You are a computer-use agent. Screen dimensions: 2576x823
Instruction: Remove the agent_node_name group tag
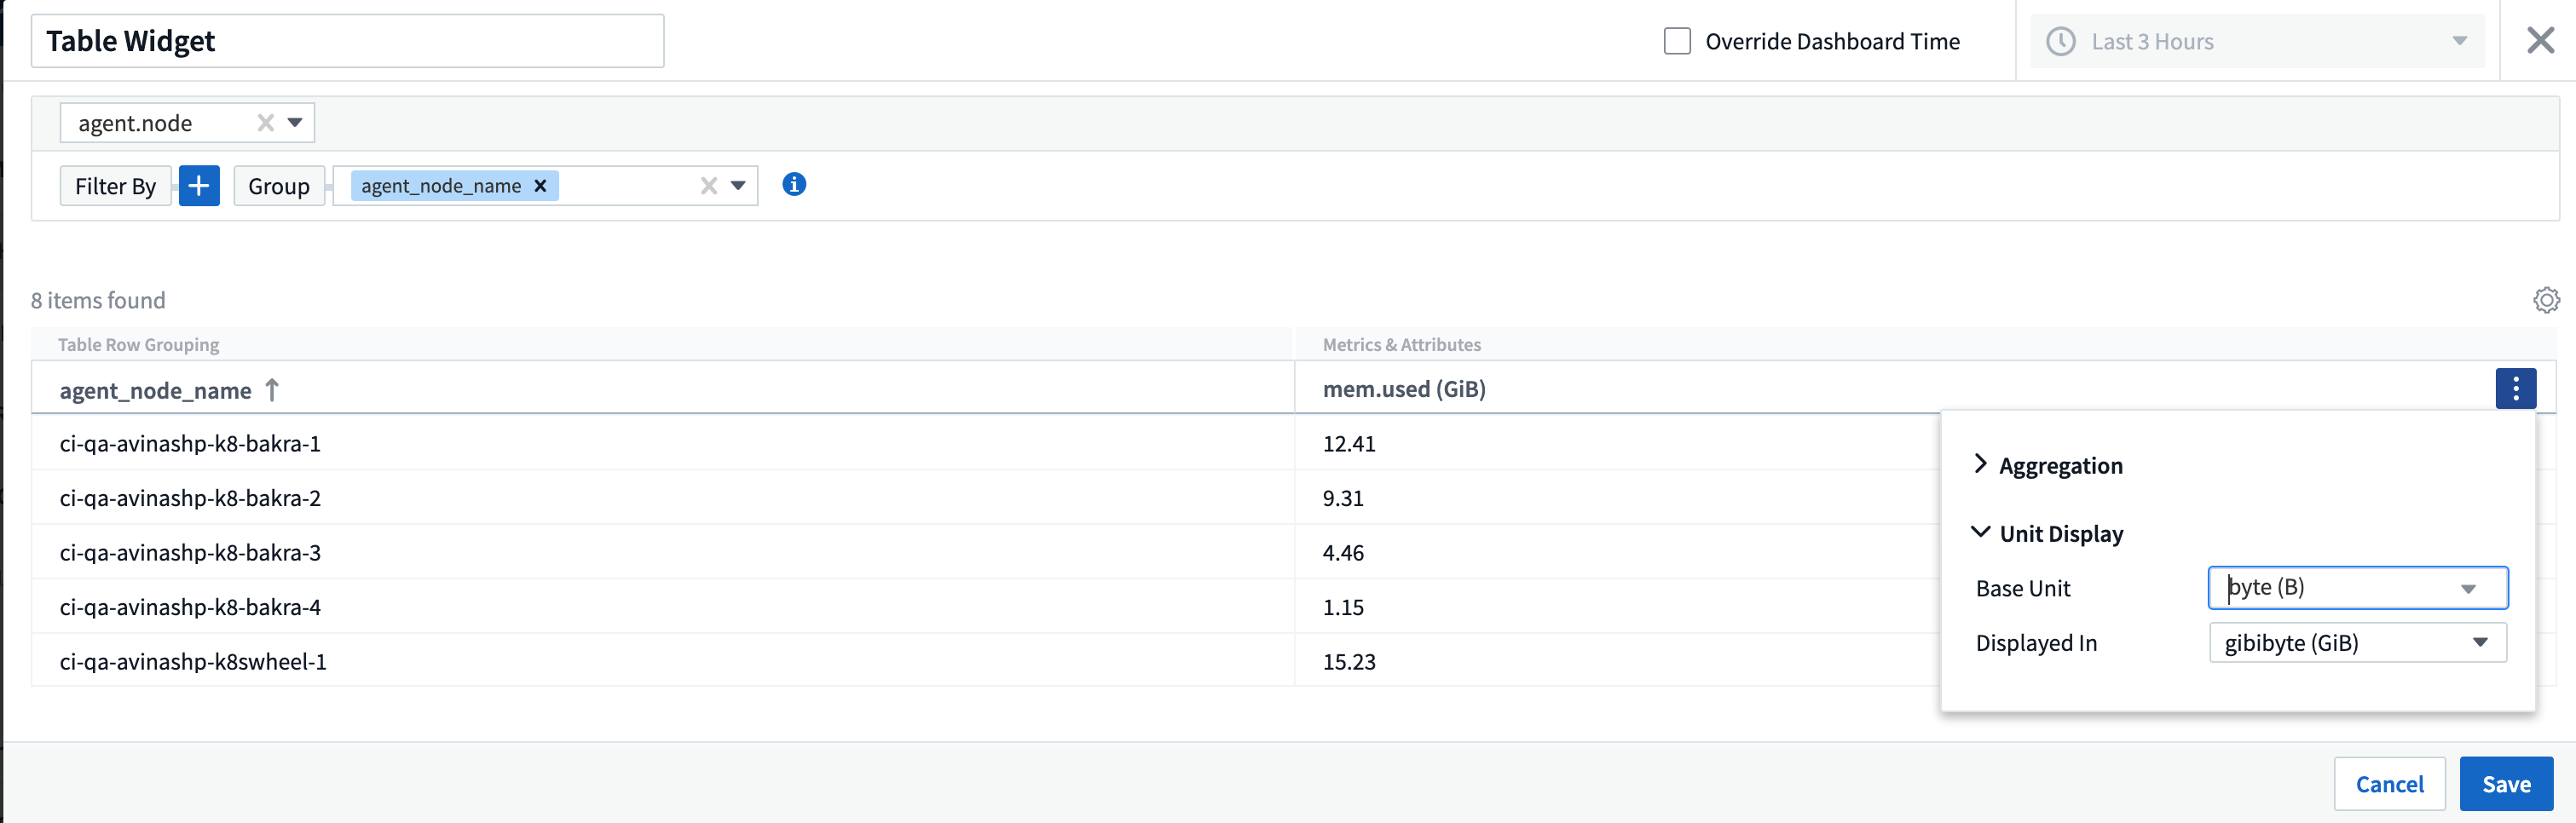(x=540, y=186)
